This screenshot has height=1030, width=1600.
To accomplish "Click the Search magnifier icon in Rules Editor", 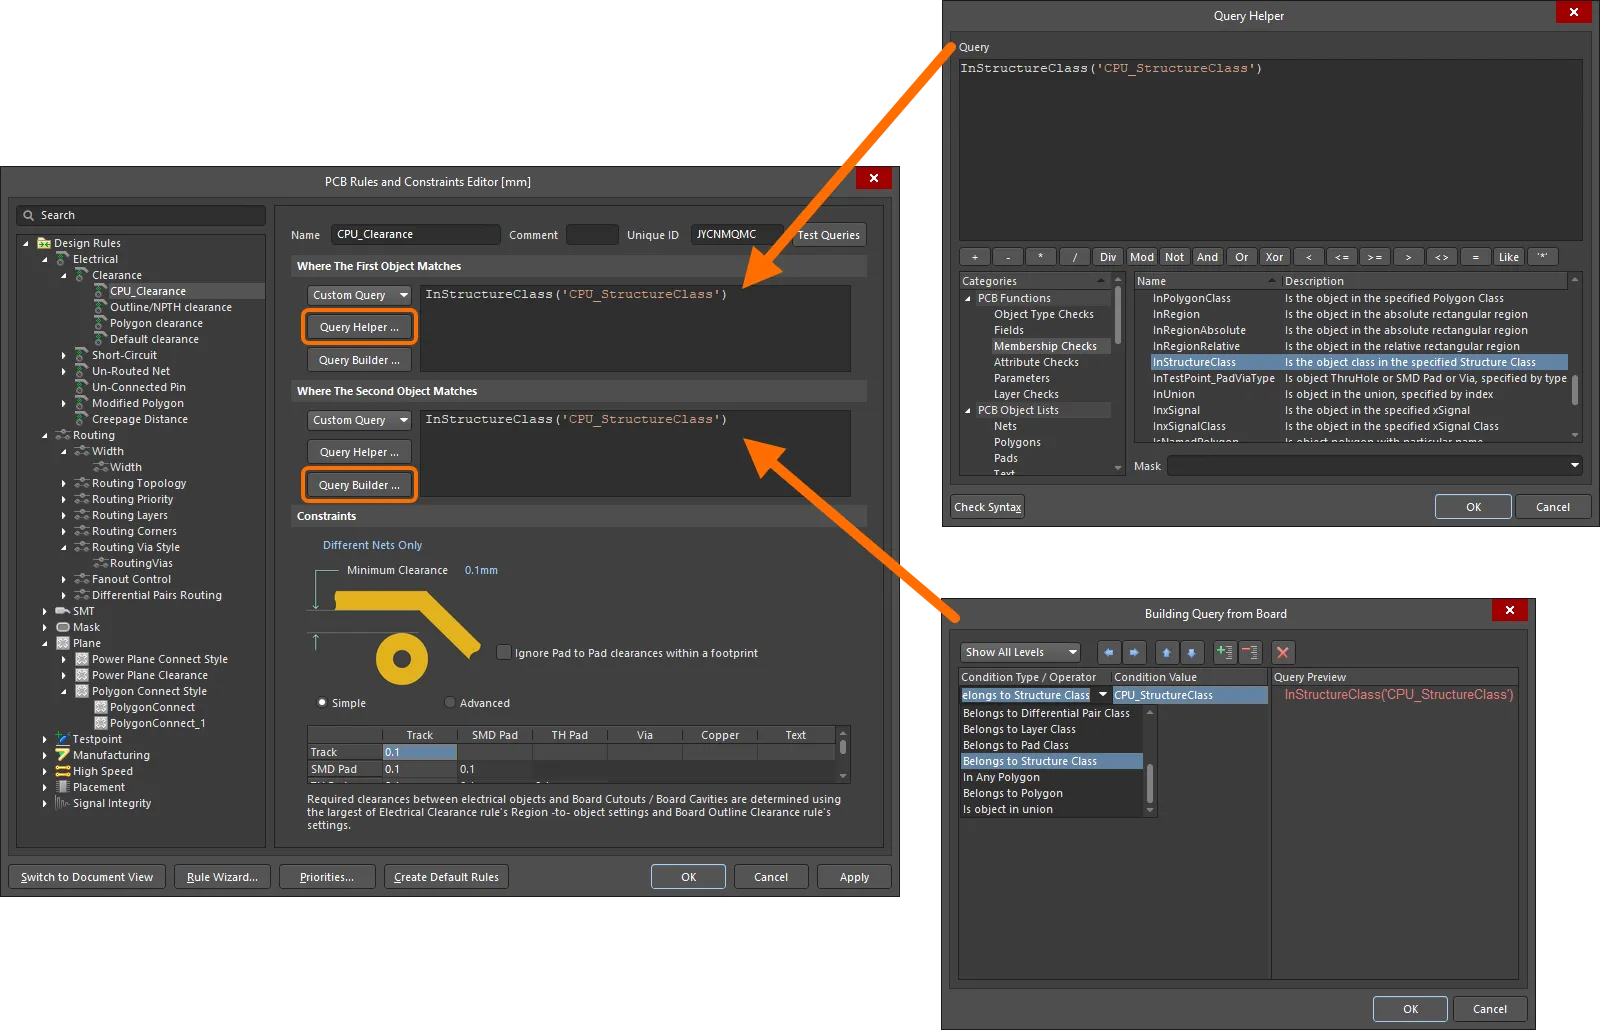I will [29, 215].
